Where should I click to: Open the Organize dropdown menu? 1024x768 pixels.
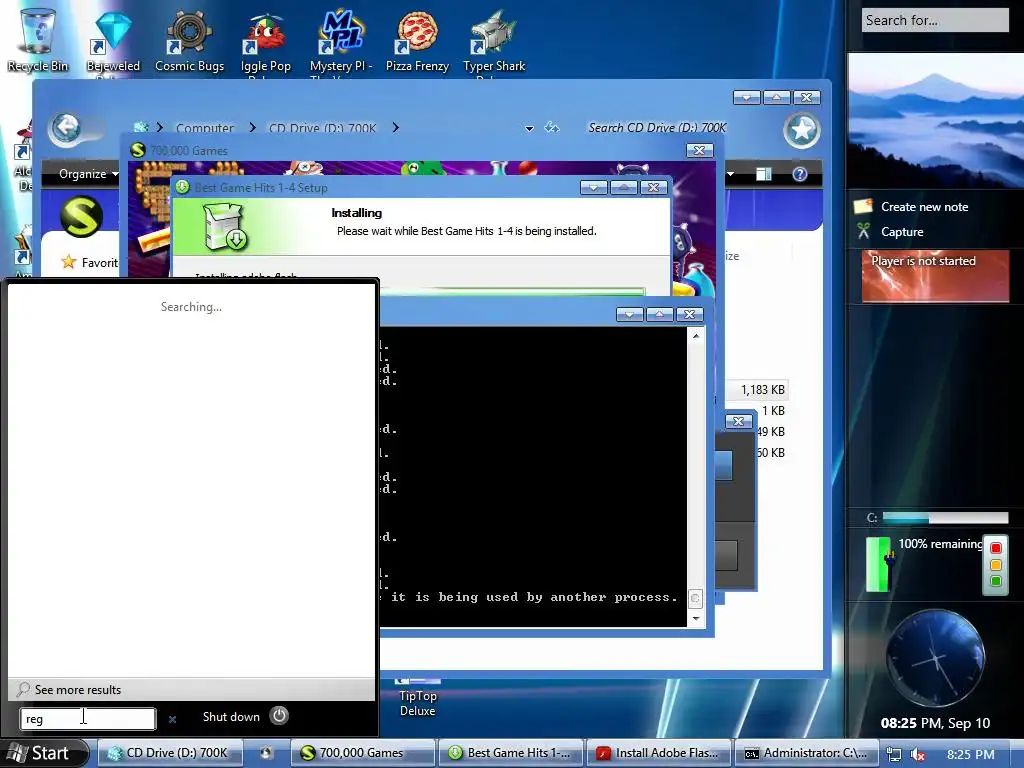click(88, 174)
